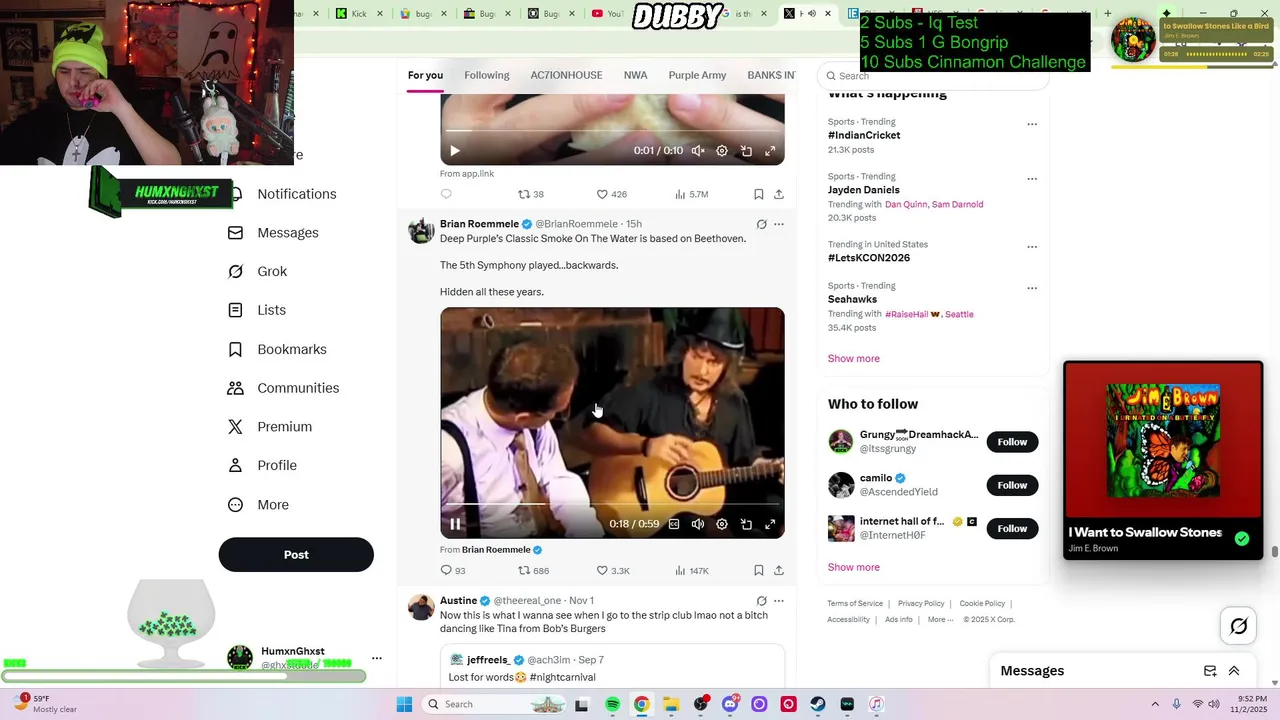Show more trending topics
Viewport: 1280px width, 720px height.
(x=854, y=359)
